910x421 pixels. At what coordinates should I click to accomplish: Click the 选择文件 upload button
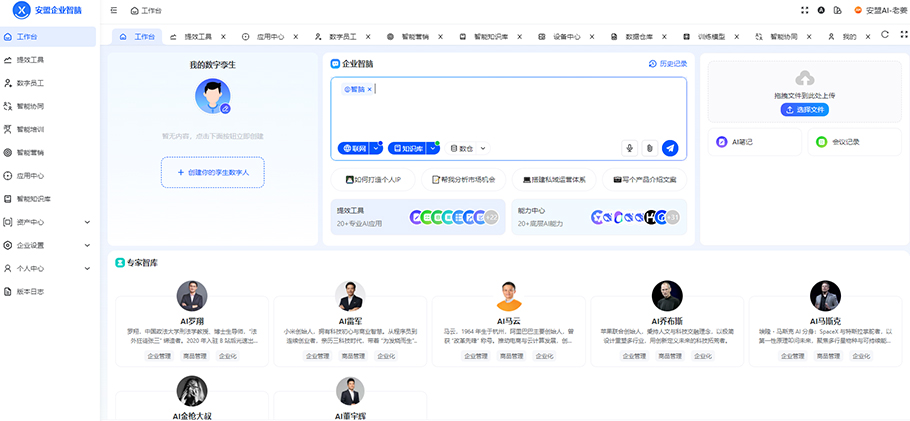tap(805, 110)
